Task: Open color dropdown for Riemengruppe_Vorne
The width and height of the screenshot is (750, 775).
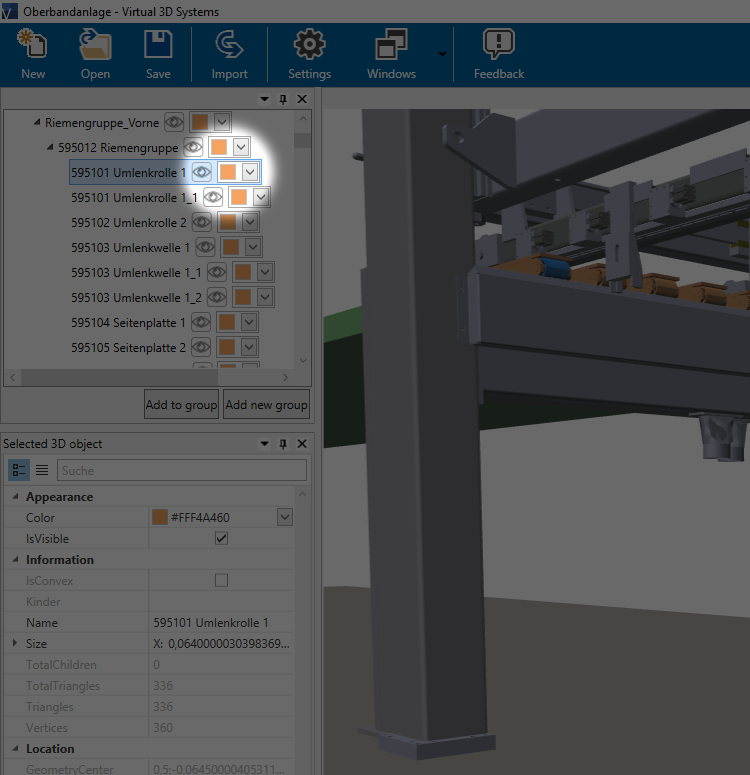Action: click(222, 122)
